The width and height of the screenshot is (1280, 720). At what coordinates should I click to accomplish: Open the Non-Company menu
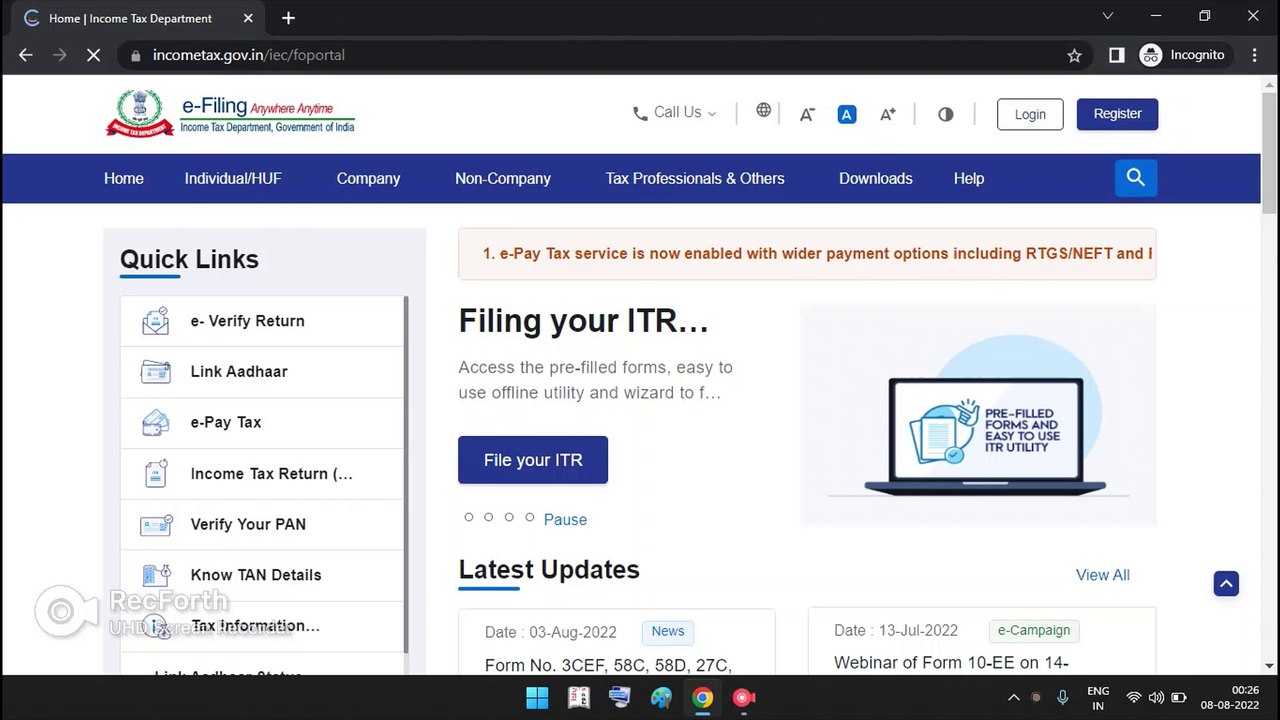tap(503, 178)
